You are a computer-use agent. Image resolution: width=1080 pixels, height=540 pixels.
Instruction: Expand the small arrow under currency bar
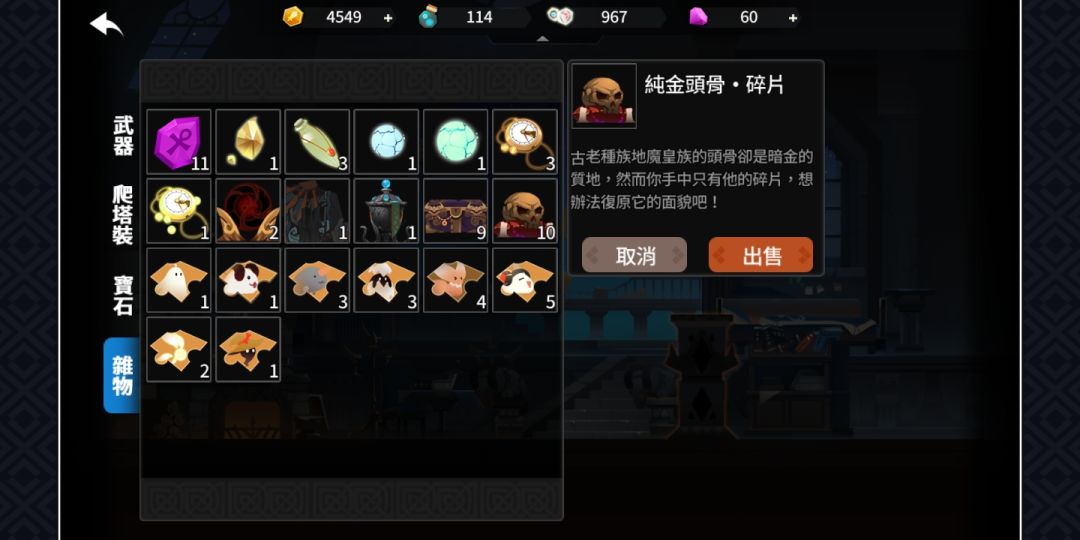click(x=543, y=39)
